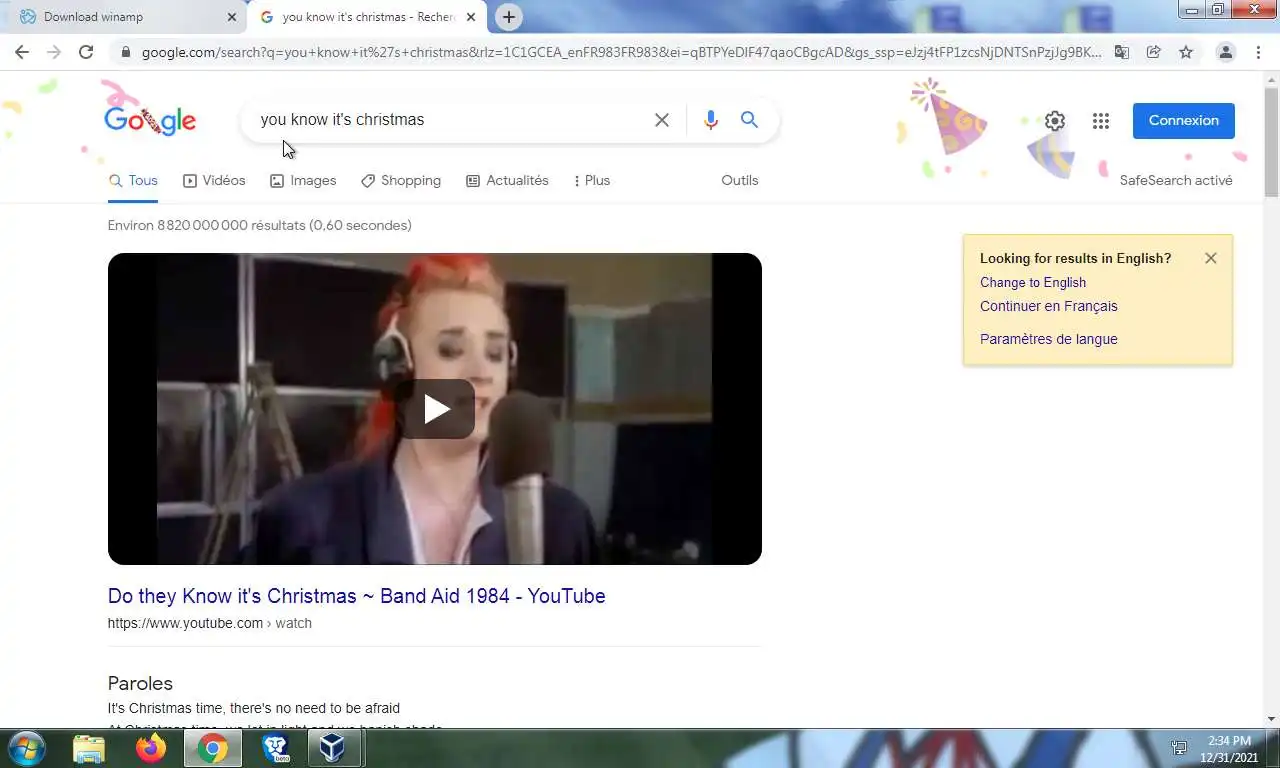1280x768 pixels.
Task: Select the Tous results tab
Action: coord(133,181)
